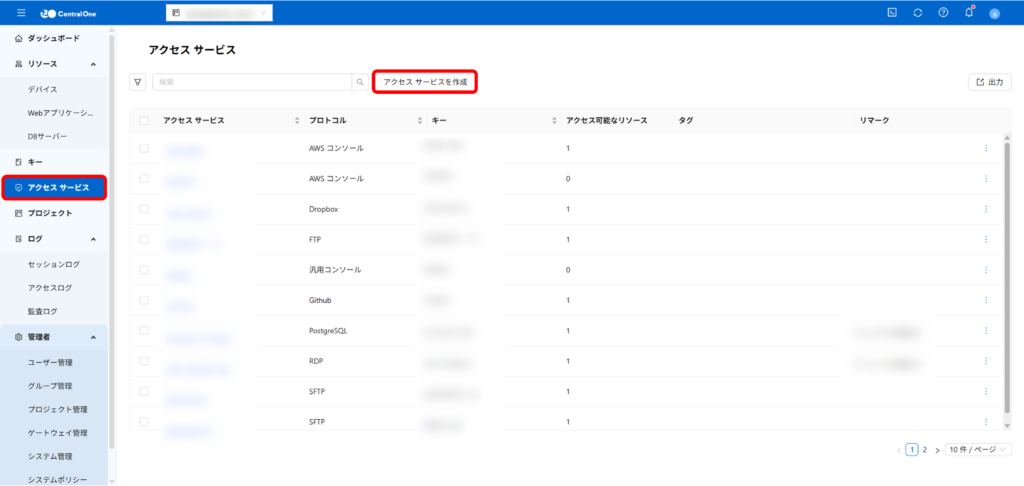Click the アクセス サービスを作成 button
The image size is (1024, 486).
pyautogui.click(x=425, y=82)
